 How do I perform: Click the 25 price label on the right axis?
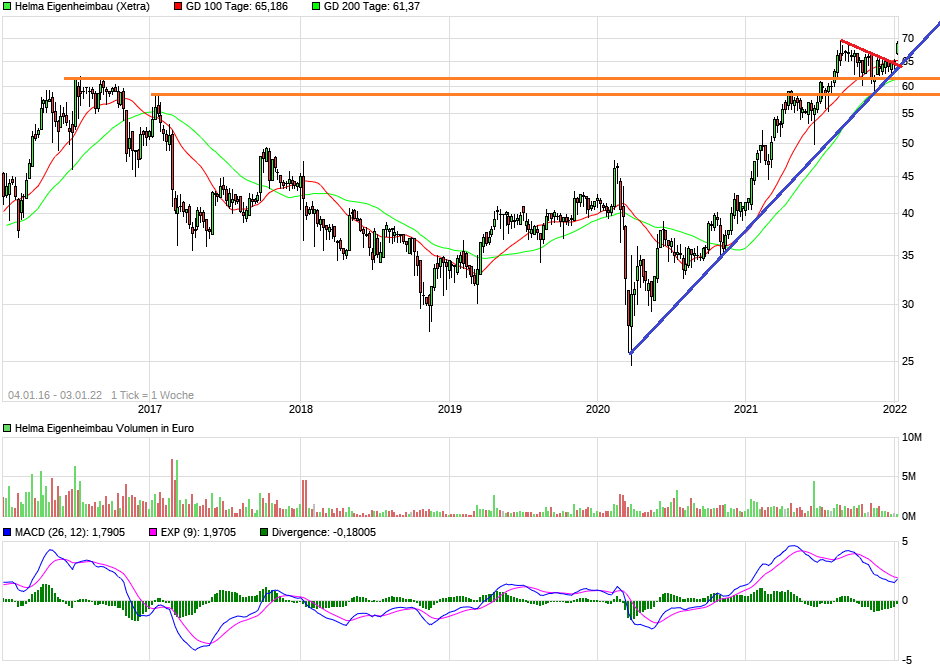tap(908, 361)
